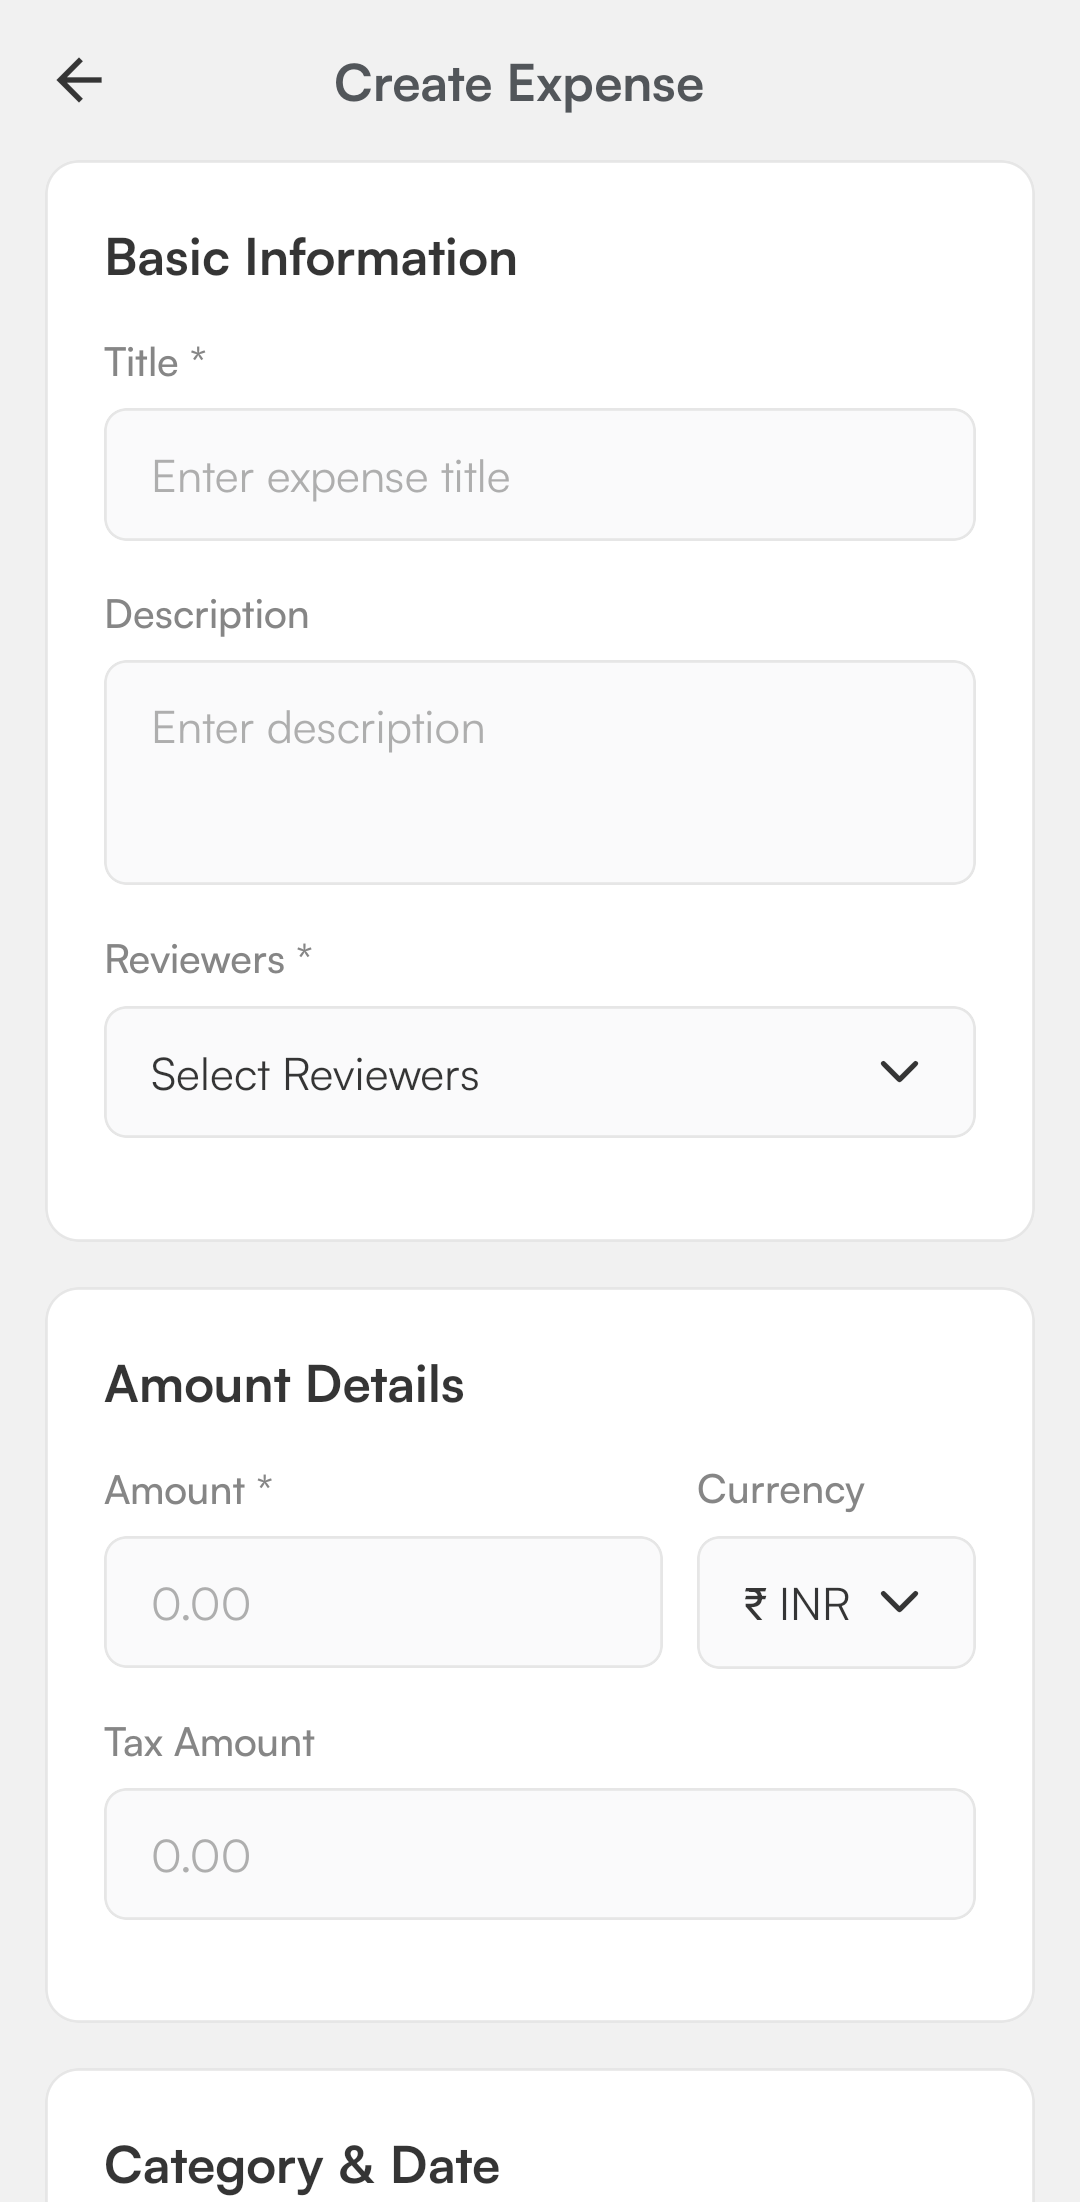Tap the back arrow icon
1080x2202 pixels.
tap(80, 81)
